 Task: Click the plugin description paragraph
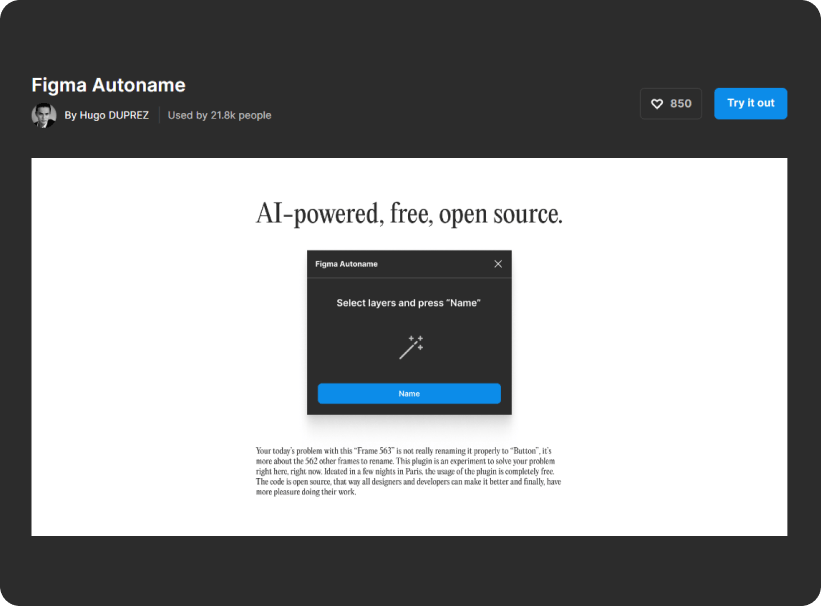click(x=408, y=471)
